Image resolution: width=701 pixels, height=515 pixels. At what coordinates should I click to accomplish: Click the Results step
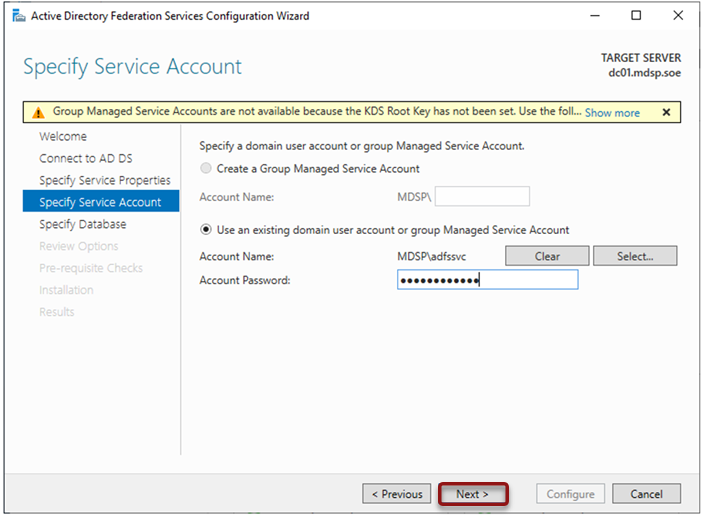pos(57,312)
